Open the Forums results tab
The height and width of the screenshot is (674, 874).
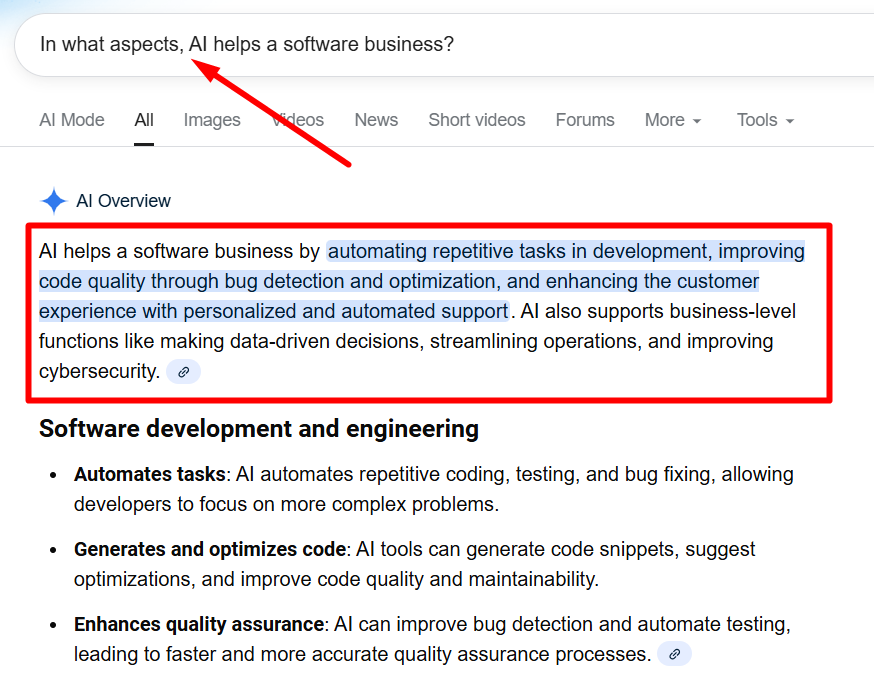pos(585,120)
